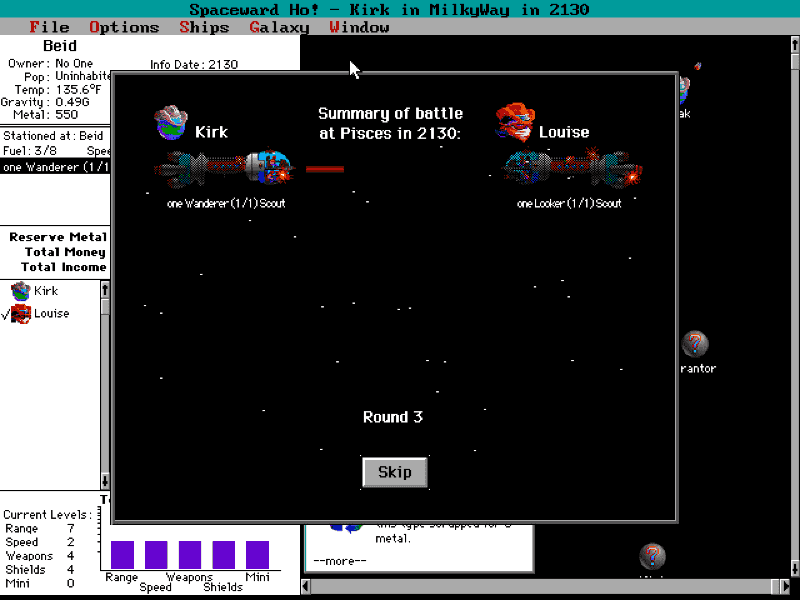The image size is (800, 600).
Task: Click the 'Current Levels:' label
Action: pyautogui.click(x=48, y=514)
